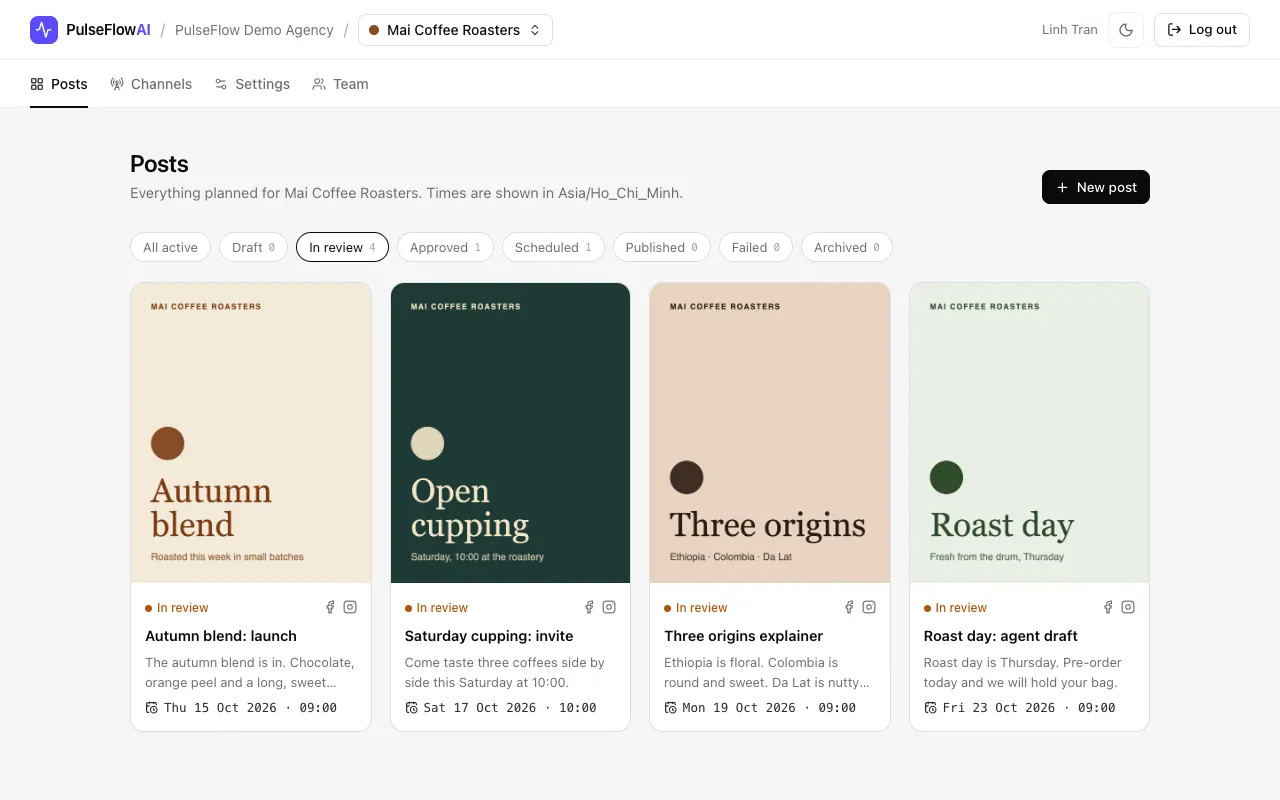Click the Saturday cupping: invite title
This screenshot has height=800, width=1280.
point(489,636)
